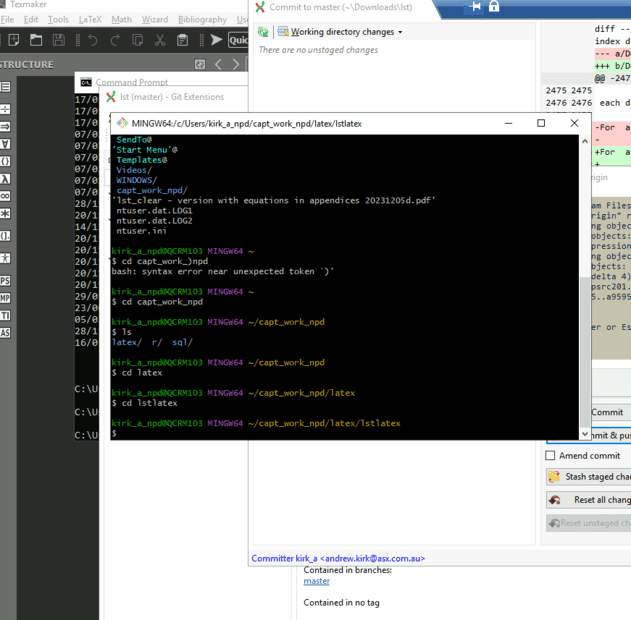Click the refresh icon in commit dialog
The height and width of the screenshot is (620, 631).
tap(264, 32)
